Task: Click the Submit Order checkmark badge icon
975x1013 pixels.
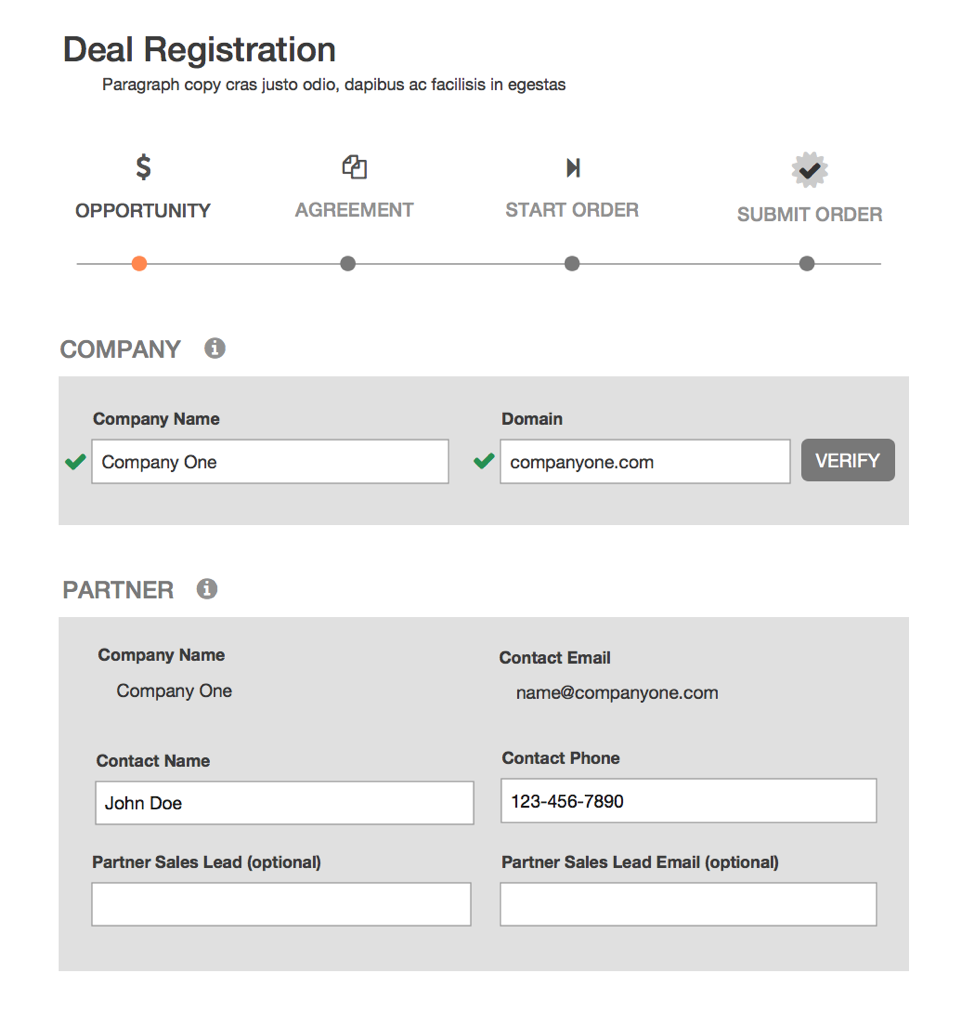Action: coord(810,171)
